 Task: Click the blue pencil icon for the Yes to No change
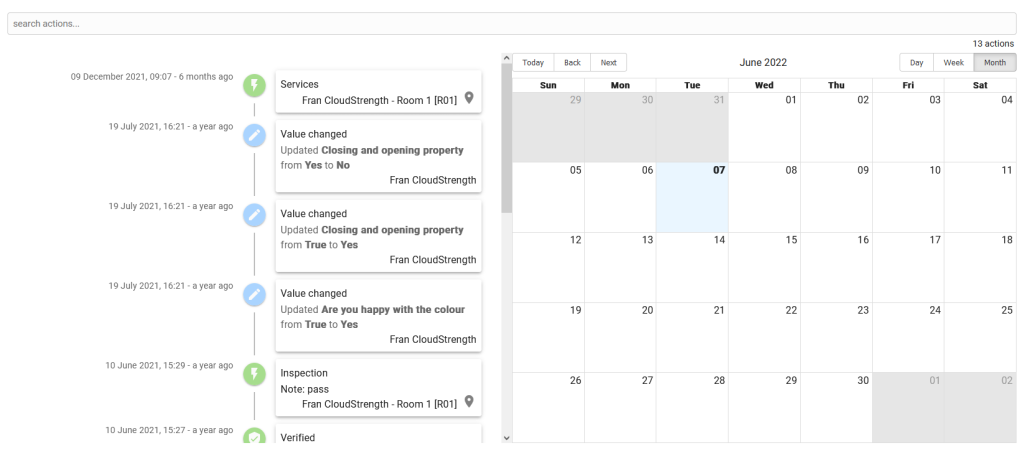click(x=255, y=136)
